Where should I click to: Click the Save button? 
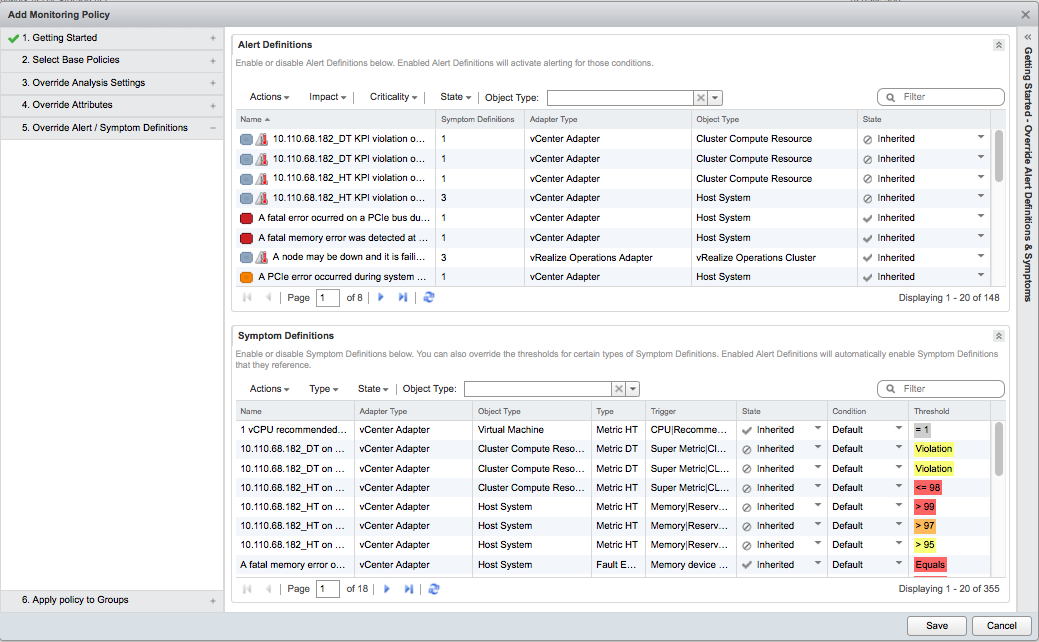[937, 626]
